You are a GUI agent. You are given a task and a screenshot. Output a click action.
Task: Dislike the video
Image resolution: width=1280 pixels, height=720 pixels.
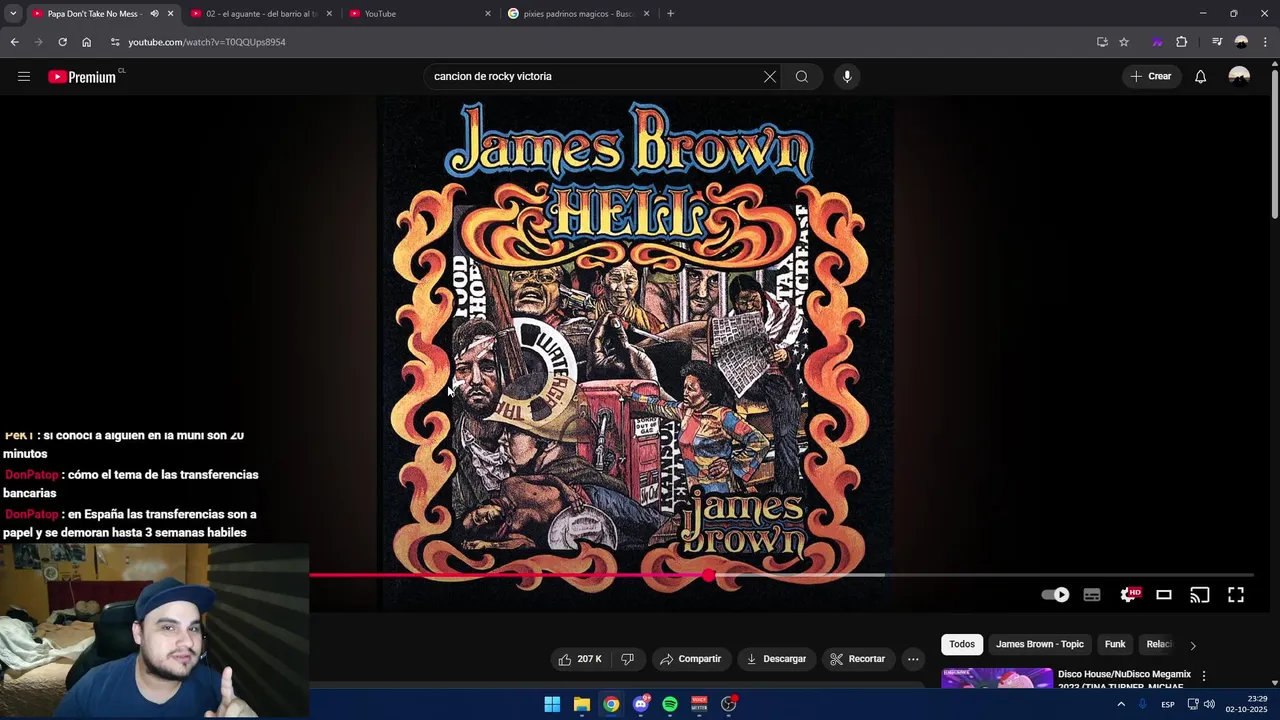pyautogui.click(x=628, y=659)
